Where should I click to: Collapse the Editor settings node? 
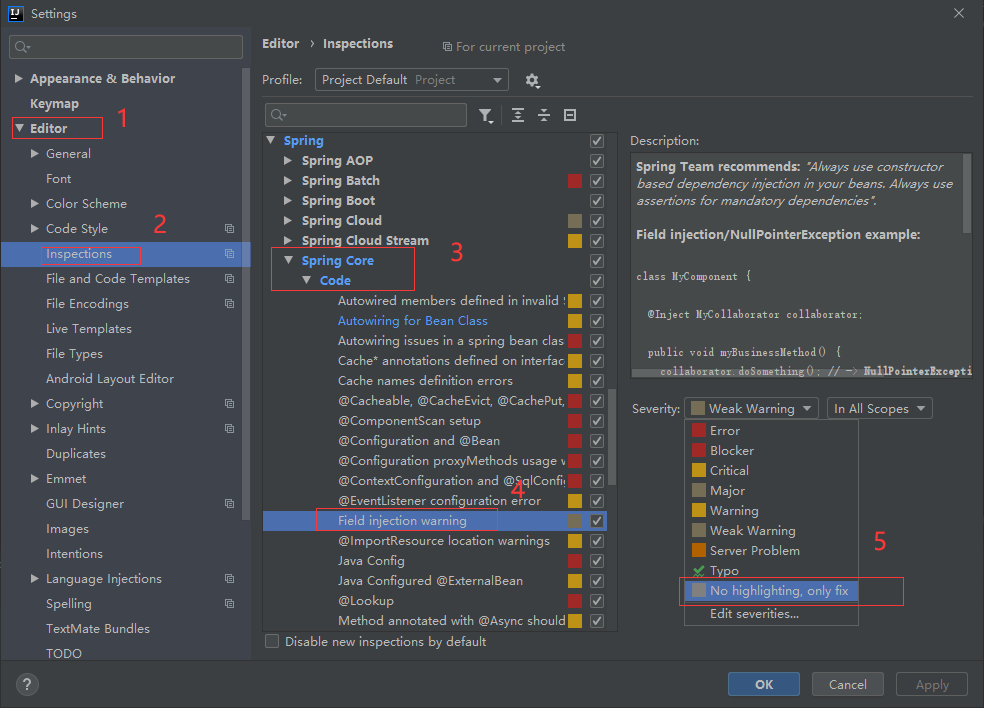(x=19, y=128)
